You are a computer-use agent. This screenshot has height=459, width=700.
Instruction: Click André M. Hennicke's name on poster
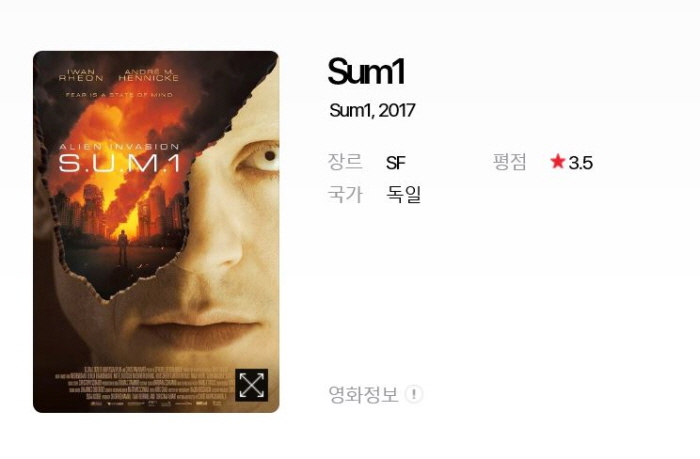148,75
